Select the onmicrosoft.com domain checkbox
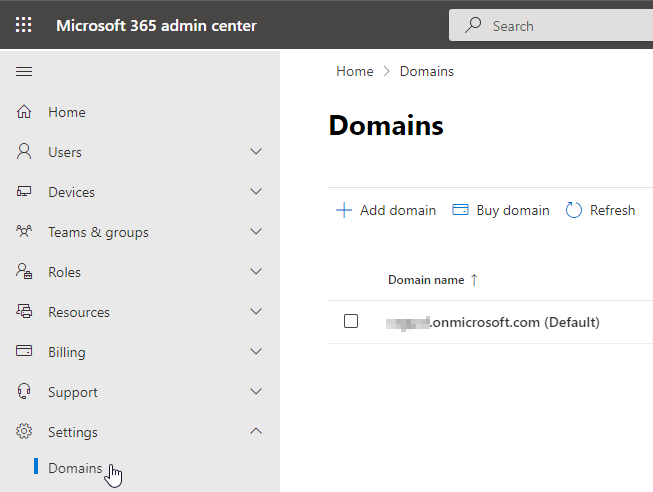 pos(351,321)
